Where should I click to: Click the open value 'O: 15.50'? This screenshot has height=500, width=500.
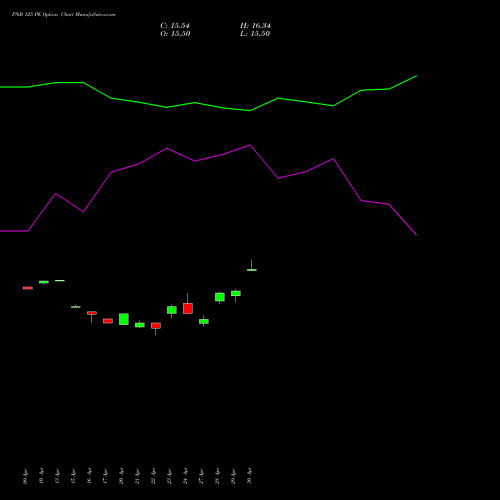[x=175, y=34]
